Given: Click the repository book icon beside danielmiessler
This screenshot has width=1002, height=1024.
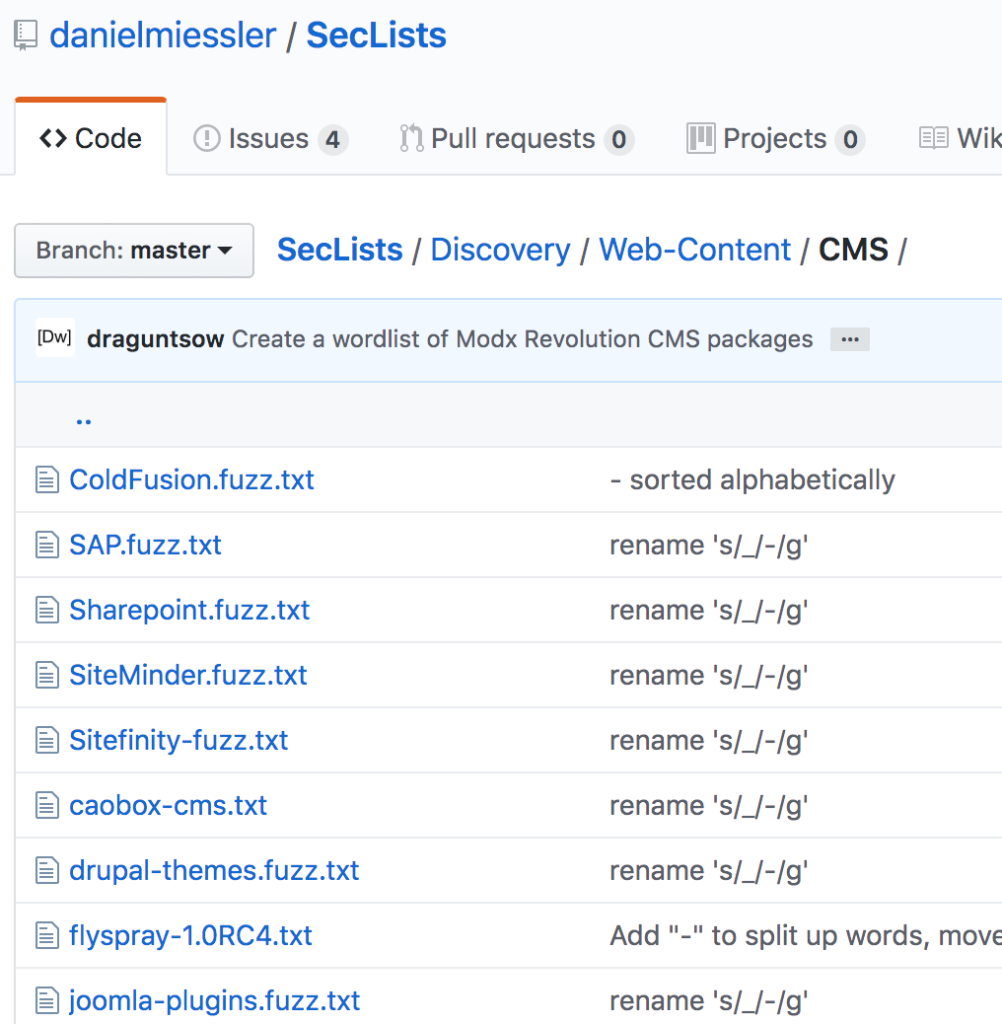Looking at the screenshot, I should (25, 36).
